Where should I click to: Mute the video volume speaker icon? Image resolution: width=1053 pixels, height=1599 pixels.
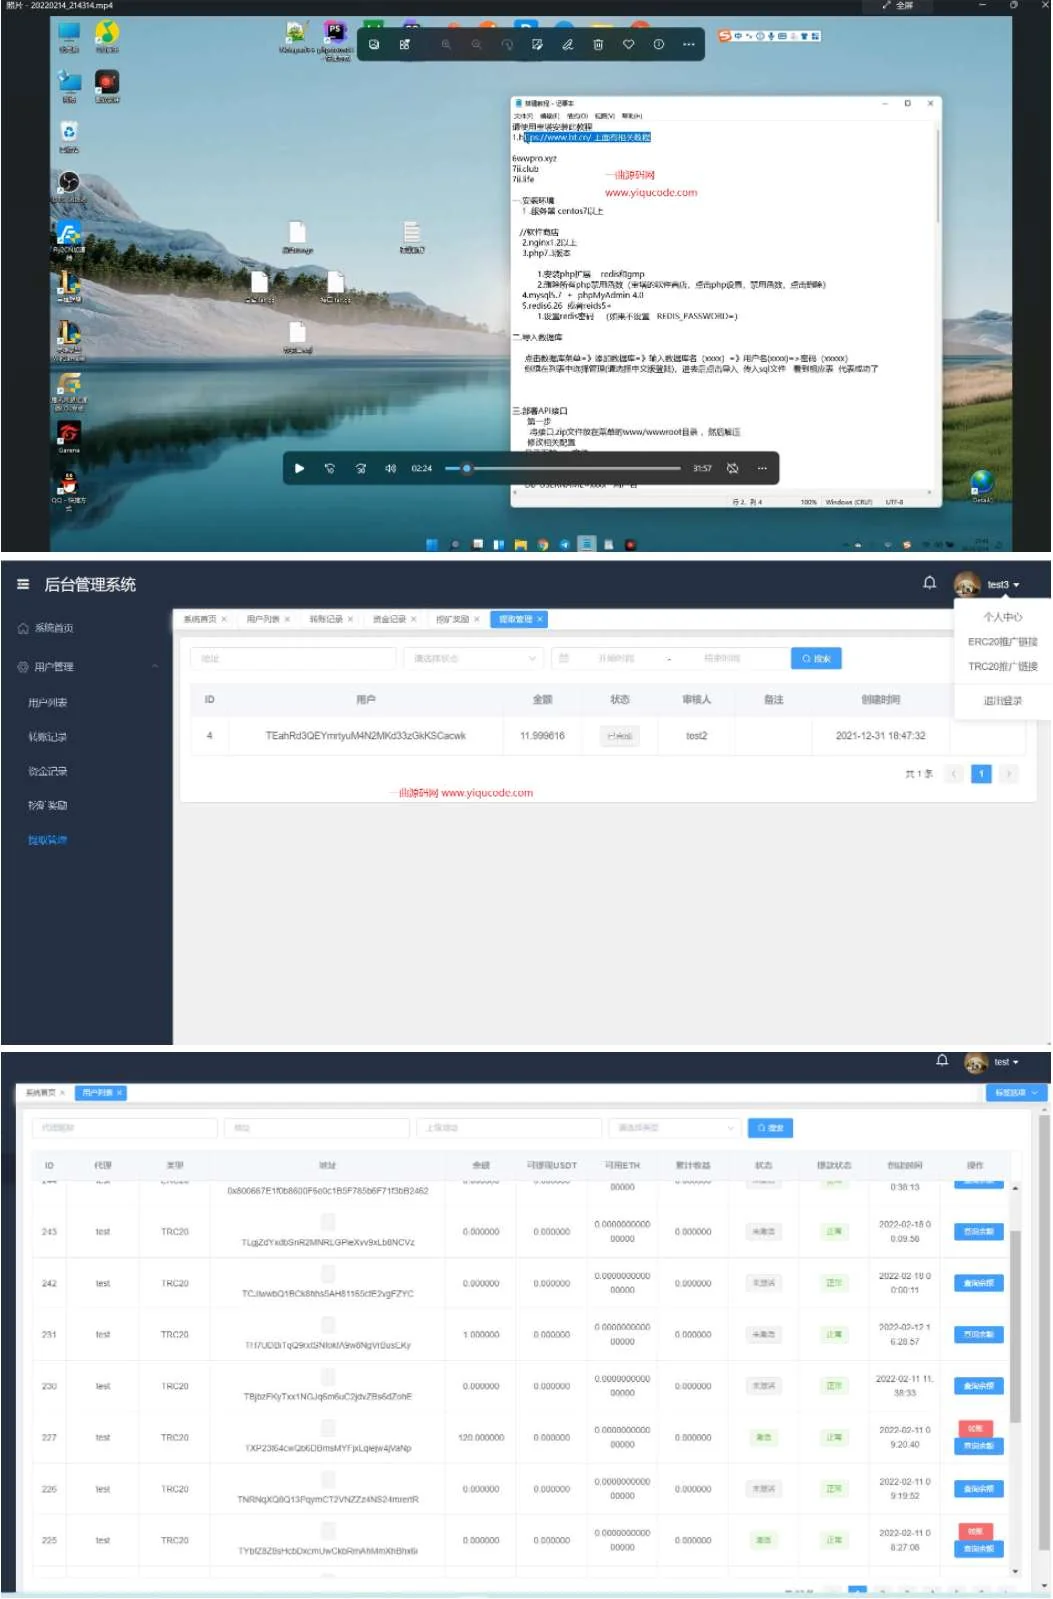[x=391, y=468]
